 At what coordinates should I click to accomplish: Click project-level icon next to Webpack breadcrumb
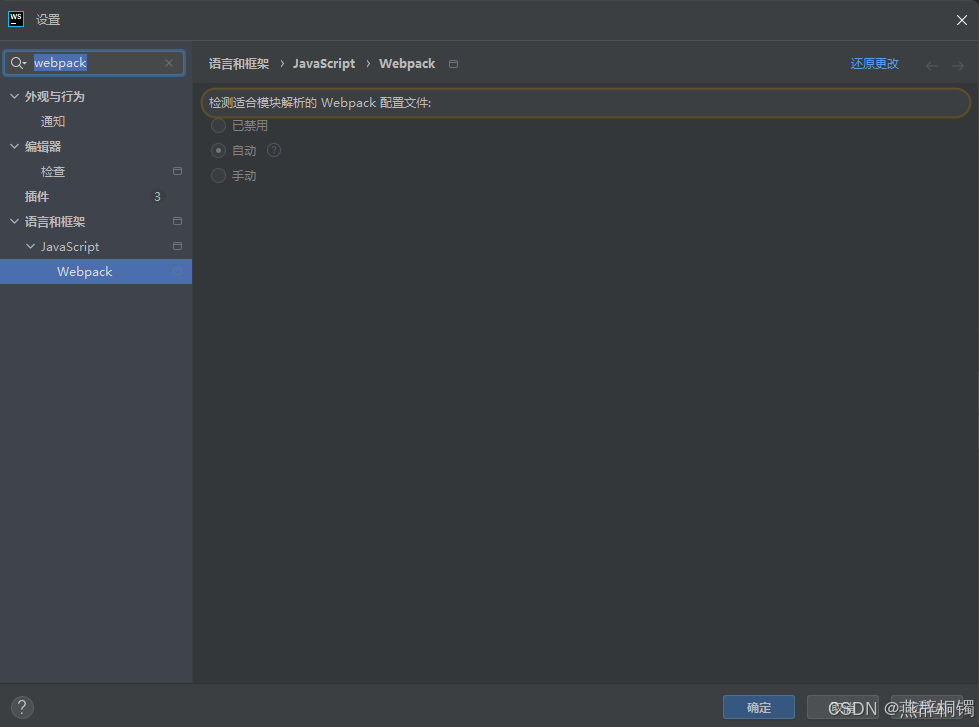[453, 64]
